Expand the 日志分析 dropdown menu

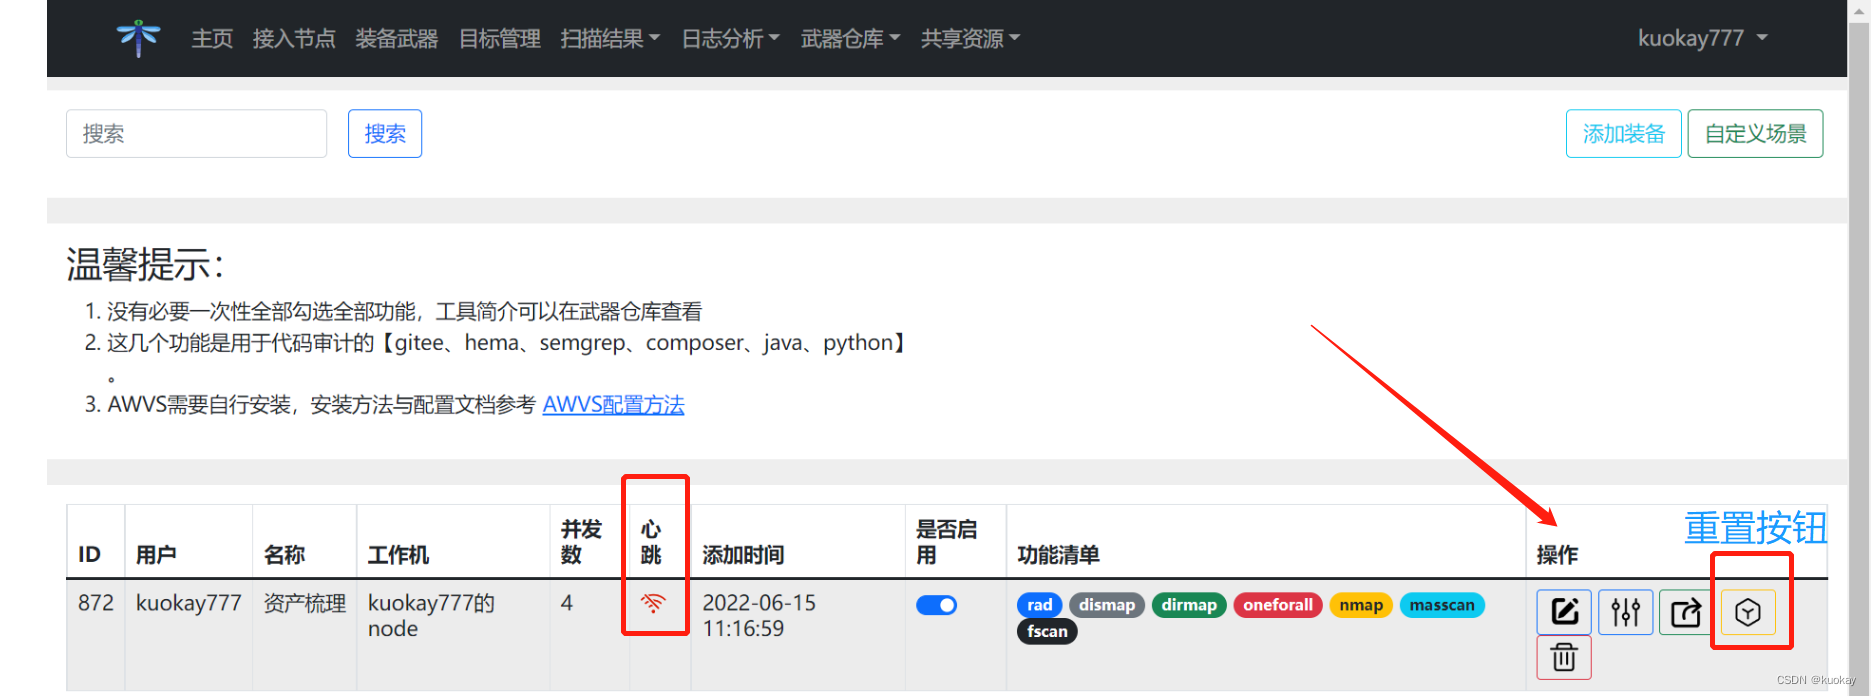[730, 38]
